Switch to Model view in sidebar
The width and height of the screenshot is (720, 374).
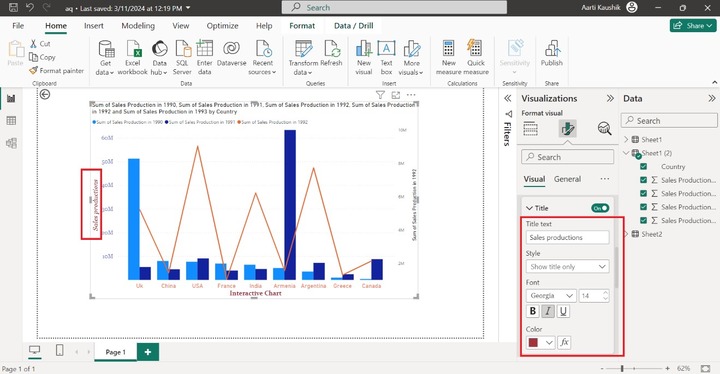(11, 143)
